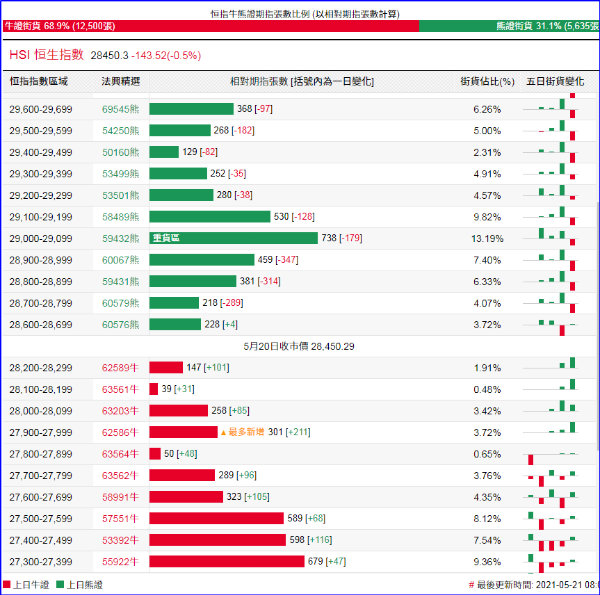Open bull warrant link 63561牛
Screen dimensions: 600x595
[x=120, y=390]
